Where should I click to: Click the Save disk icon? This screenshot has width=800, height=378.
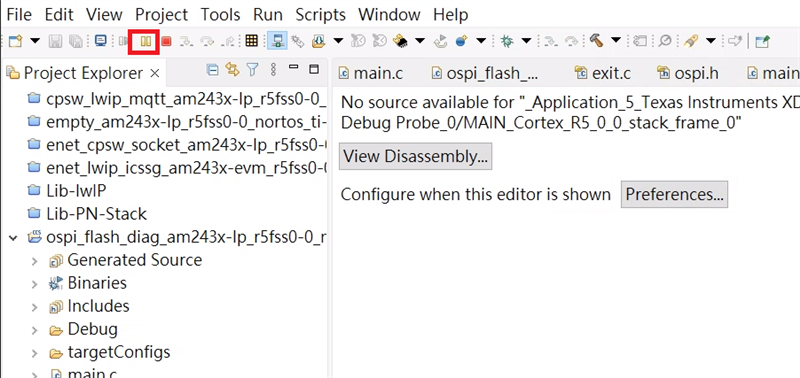(x=55, y=41)
